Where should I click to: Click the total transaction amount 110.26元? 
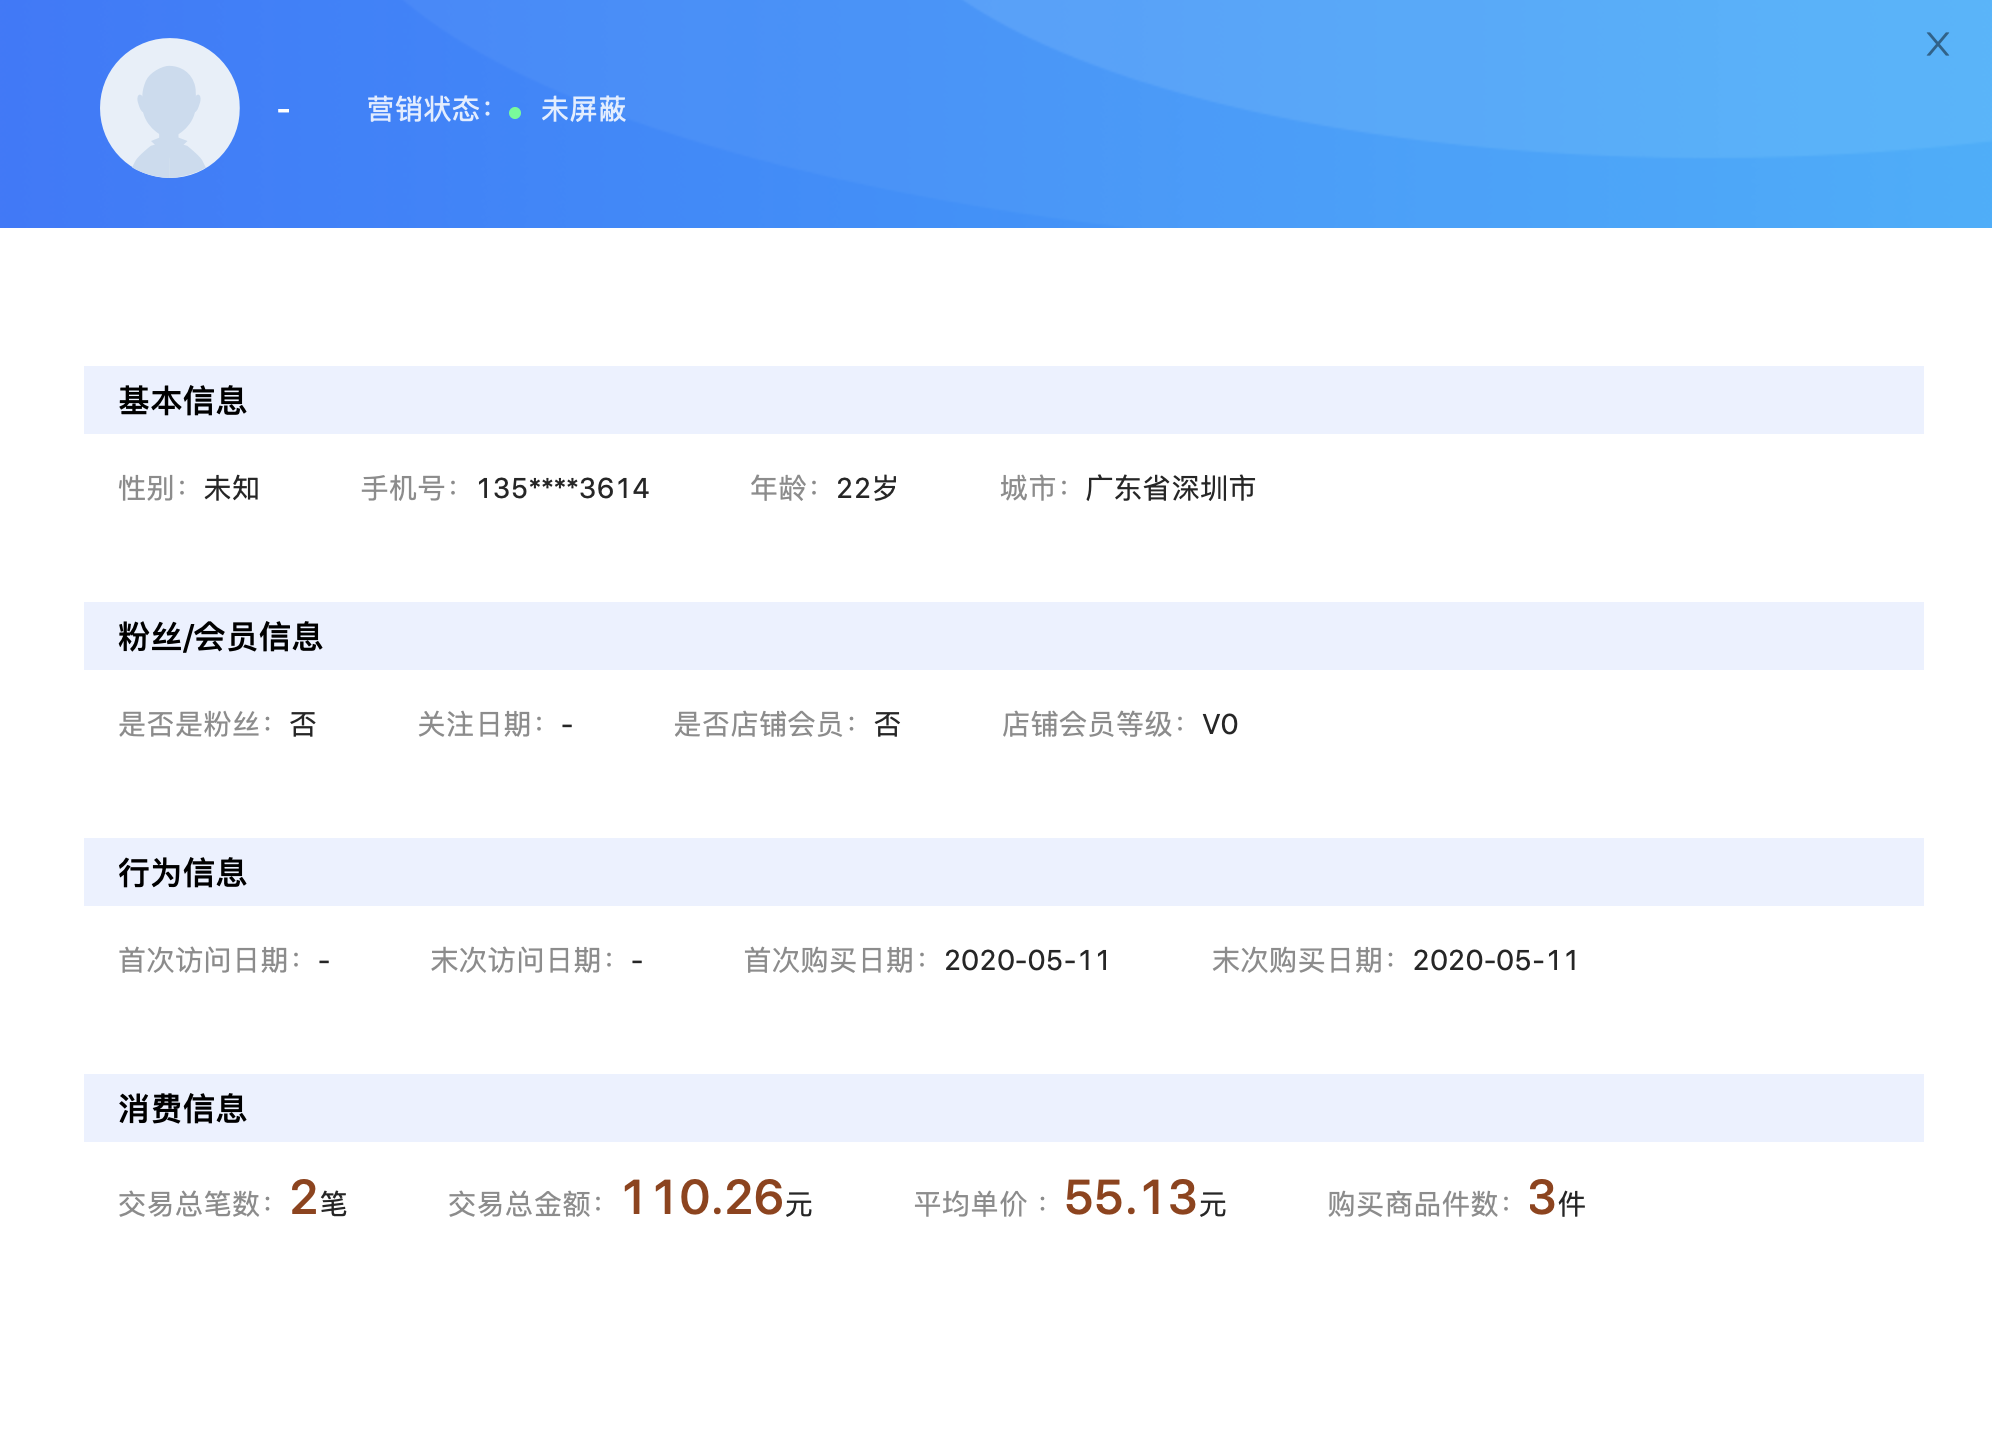point(716,1198)
